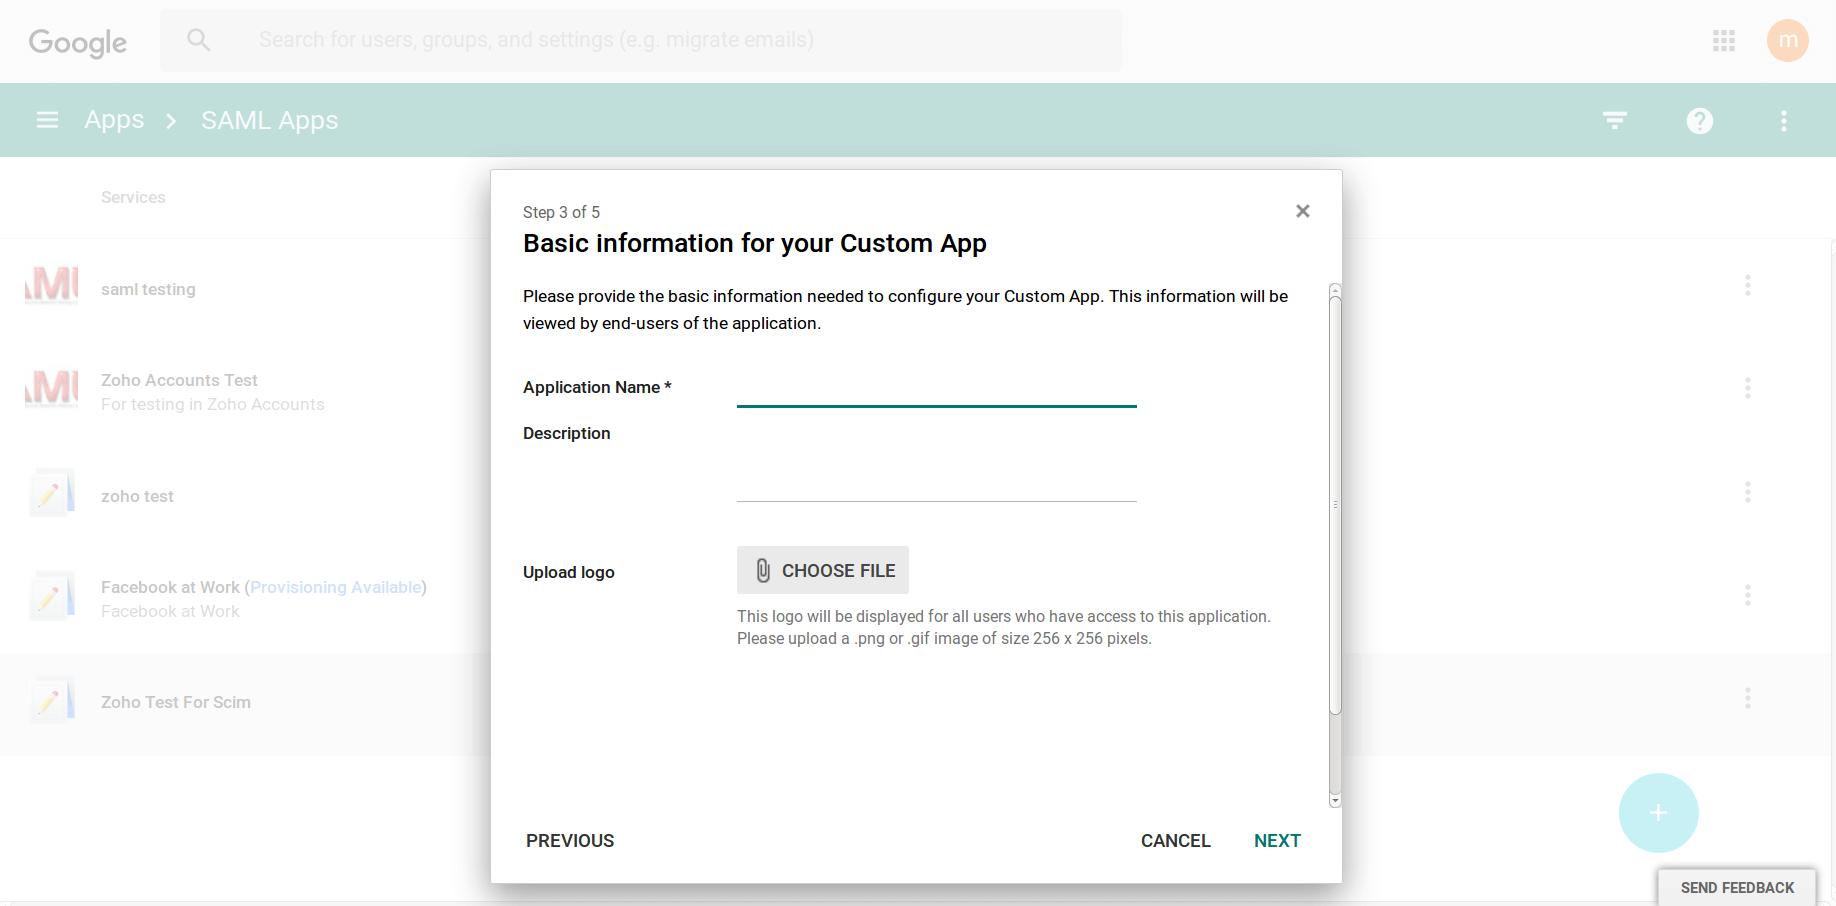This screenshot has width=1836, height=906.
Task: Click PREVIOUS to go back a step
Action: coord(569,840)
